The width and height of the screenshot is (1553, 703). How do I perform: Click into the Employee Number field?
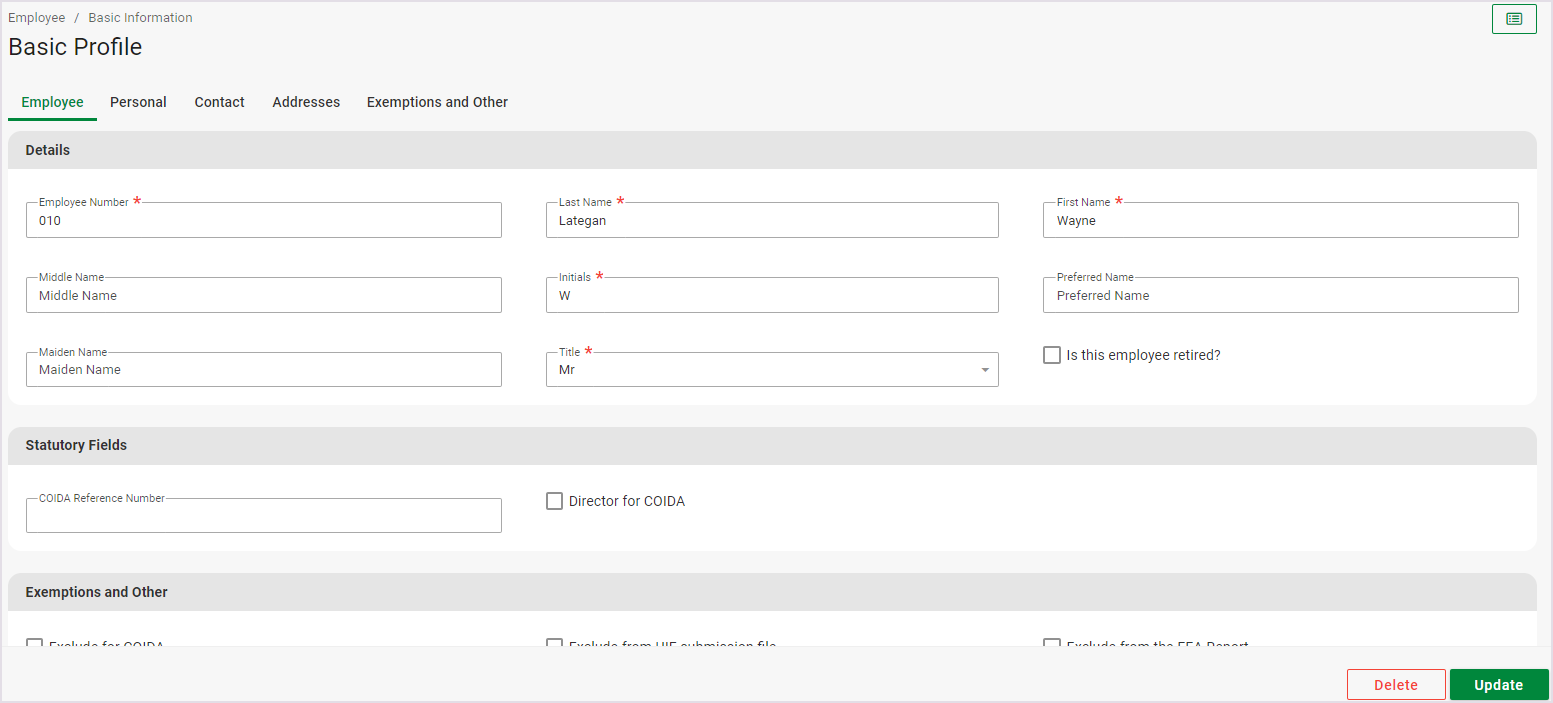coord(263,221)
